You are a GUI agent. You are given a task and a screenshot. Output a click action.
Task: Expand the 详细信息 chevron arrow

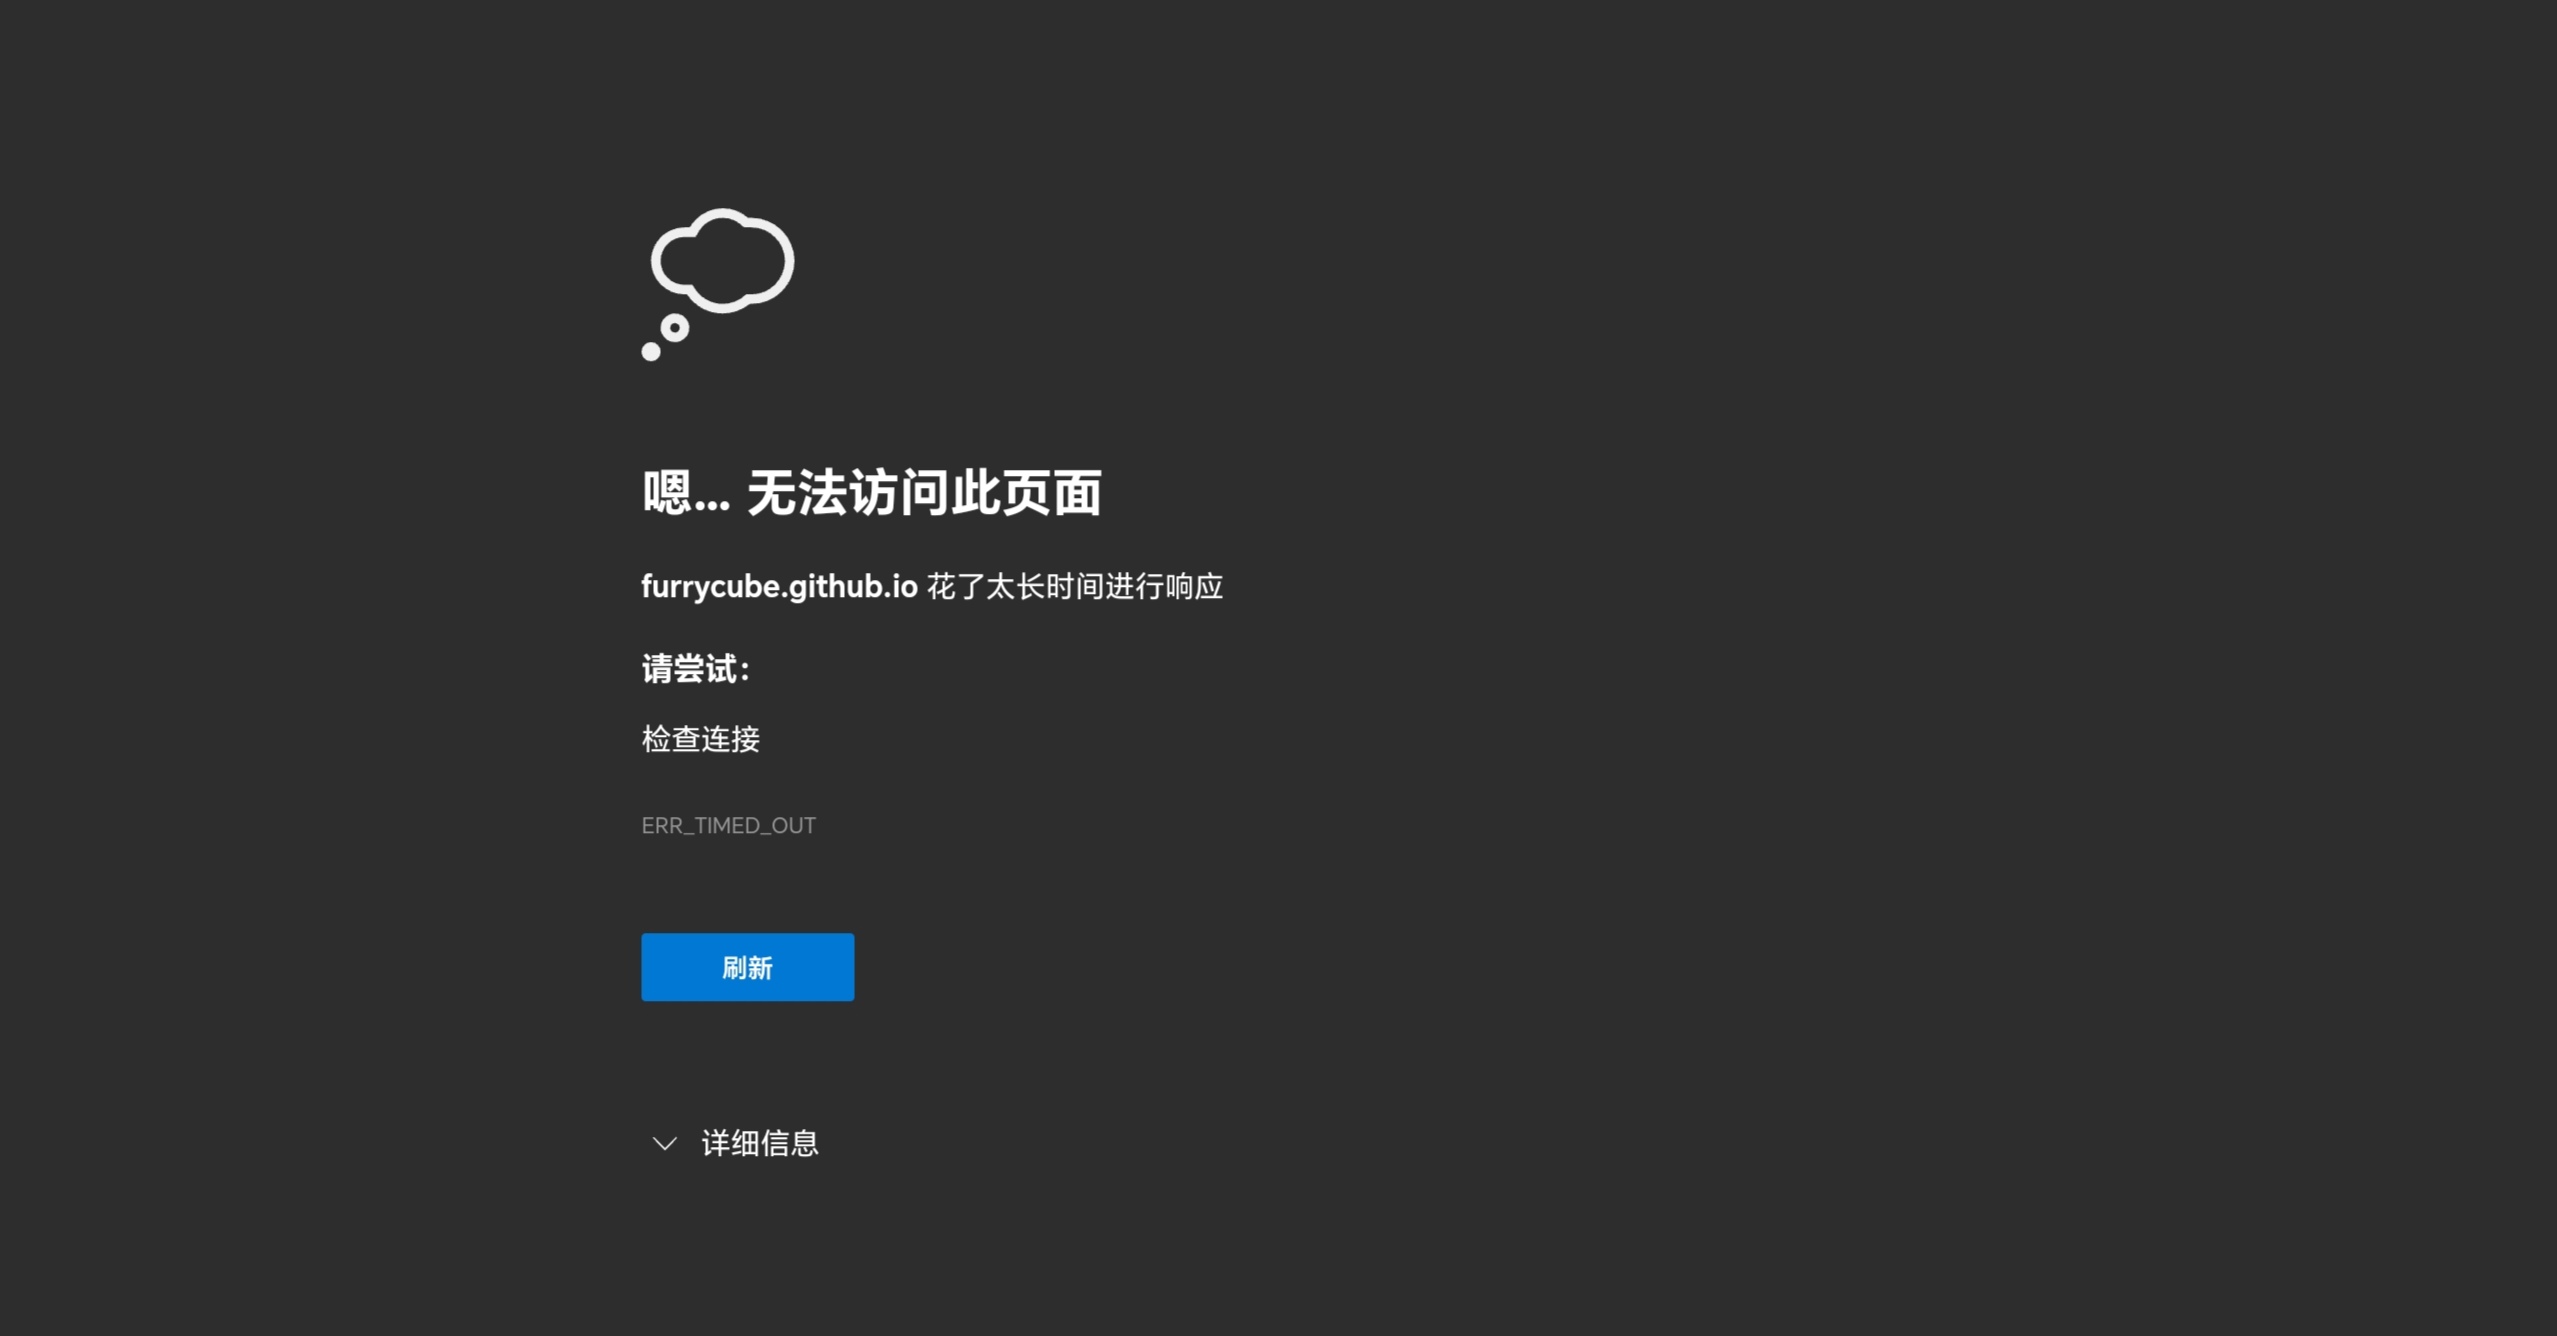665,1143
